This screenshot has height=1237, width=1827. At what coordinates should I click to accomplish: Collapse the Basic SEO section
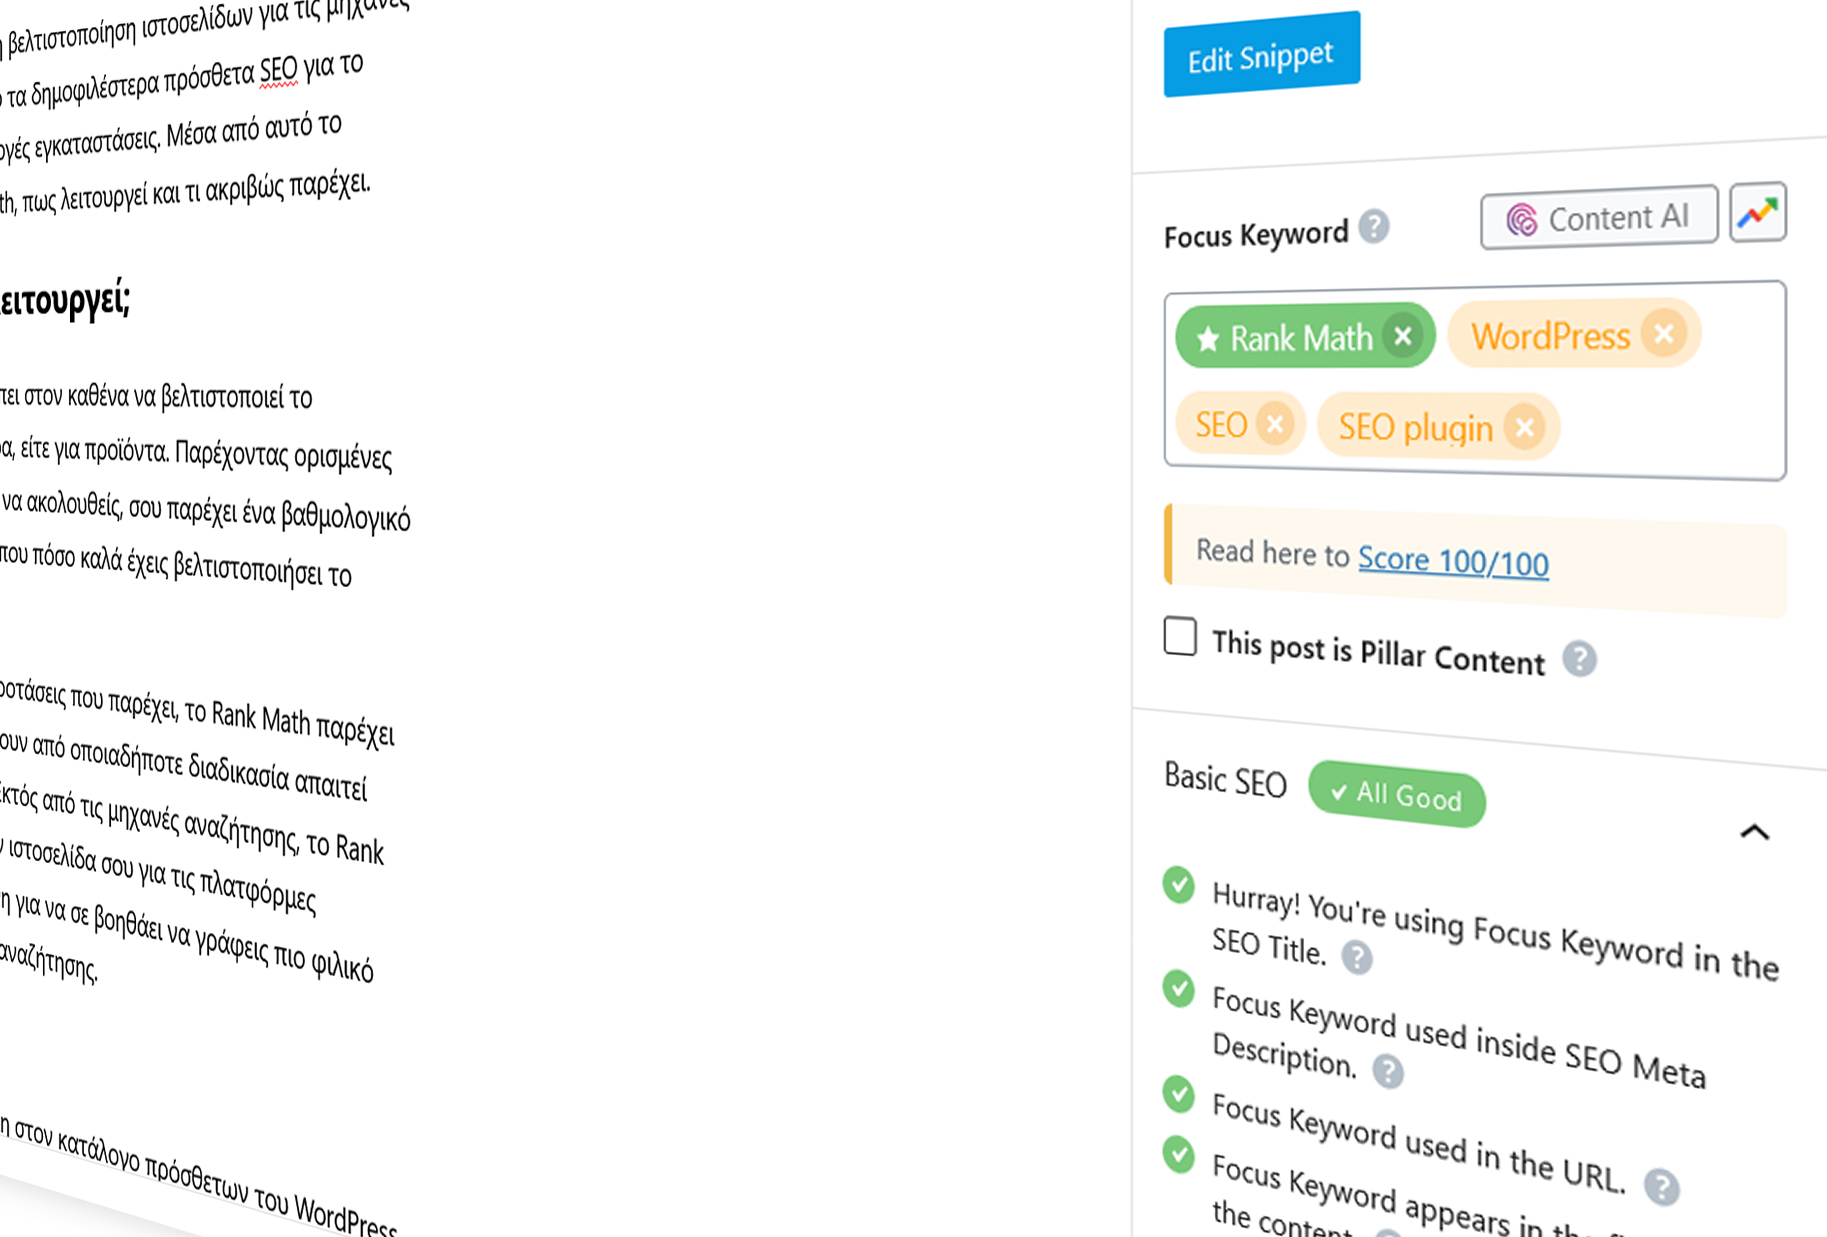(1754, 832)
